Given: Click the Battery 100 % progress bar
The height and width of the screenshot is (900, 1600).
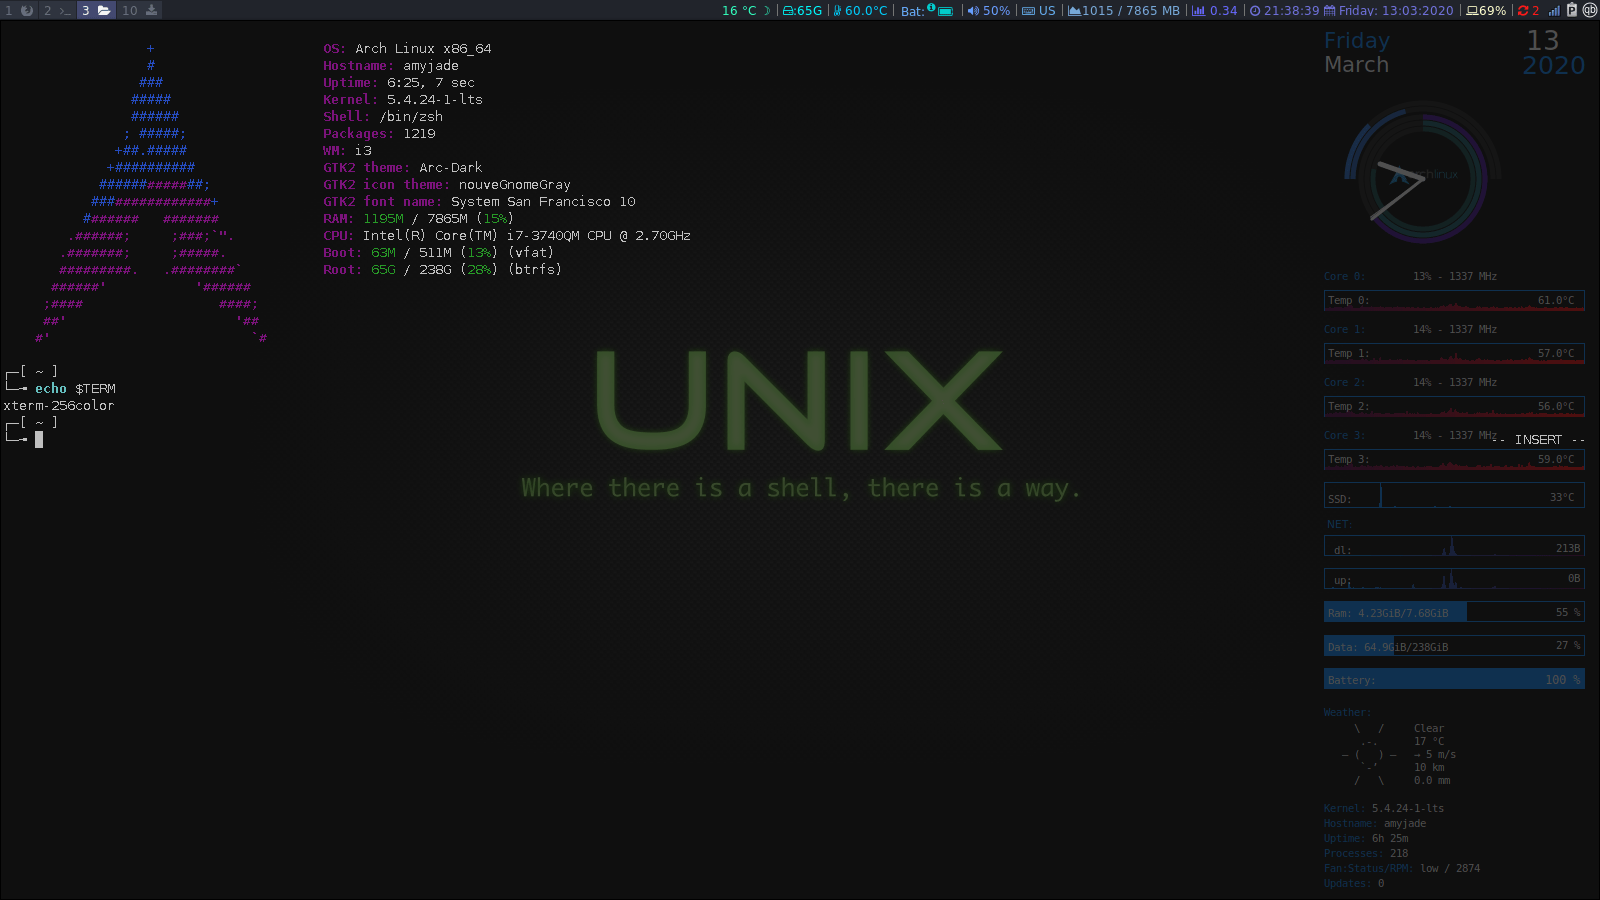Looking at the screenshot, I should [x=1454, y=679].
